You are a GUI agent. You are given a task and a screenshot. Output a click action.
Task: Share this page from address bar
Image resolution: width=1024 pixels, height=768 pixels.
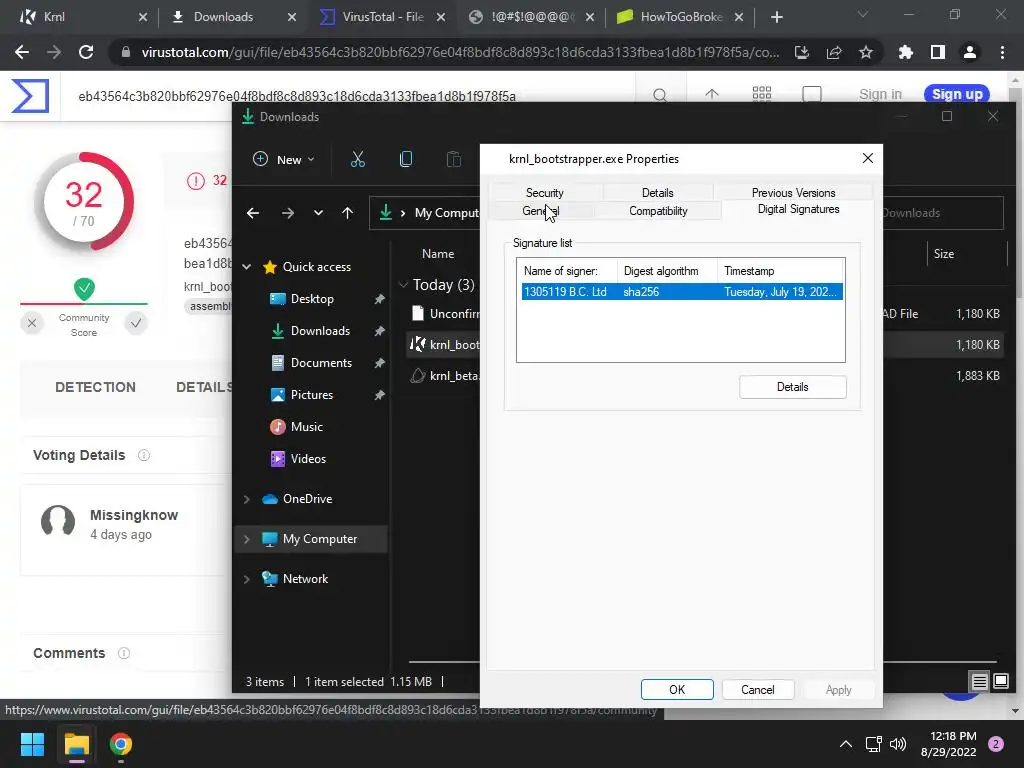click(x=834, y=52)
